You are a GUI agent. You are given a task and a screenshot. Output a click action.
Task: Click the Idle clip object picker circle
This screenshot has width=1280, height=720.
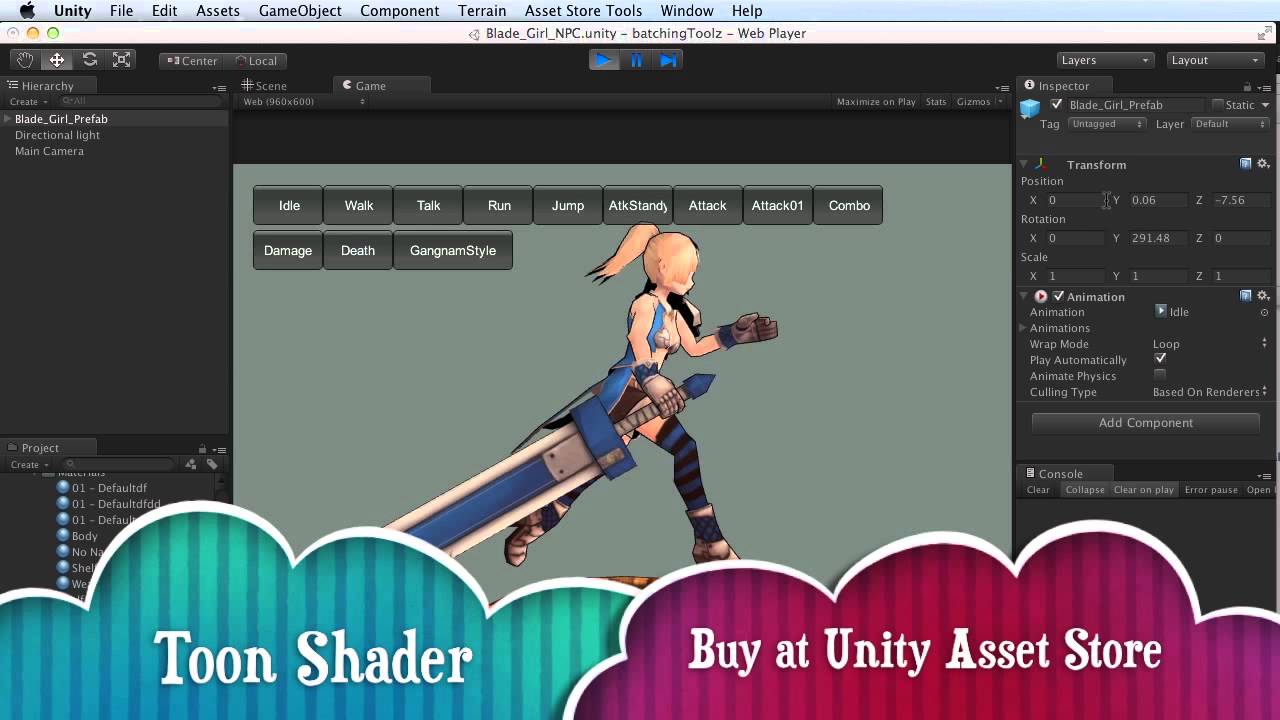[x=1264, y=312]
